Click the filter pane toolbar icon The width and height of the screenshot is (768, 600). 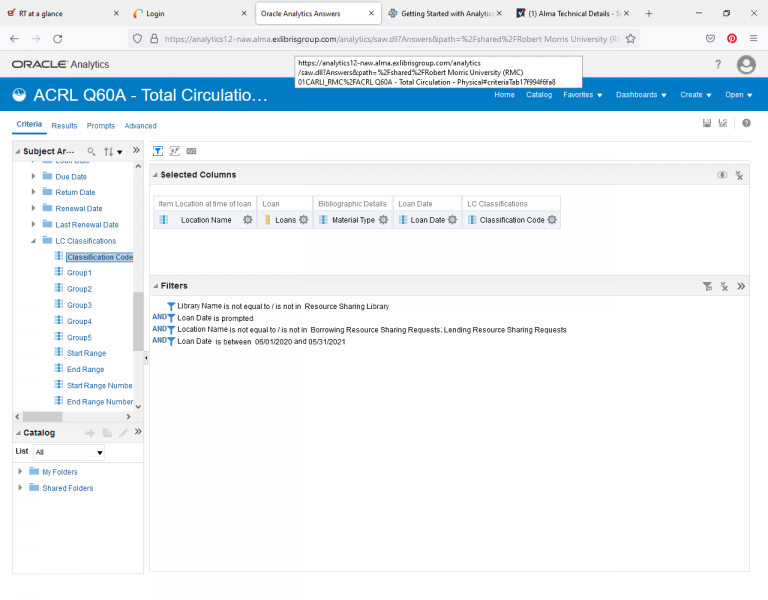tap(158, 151)
